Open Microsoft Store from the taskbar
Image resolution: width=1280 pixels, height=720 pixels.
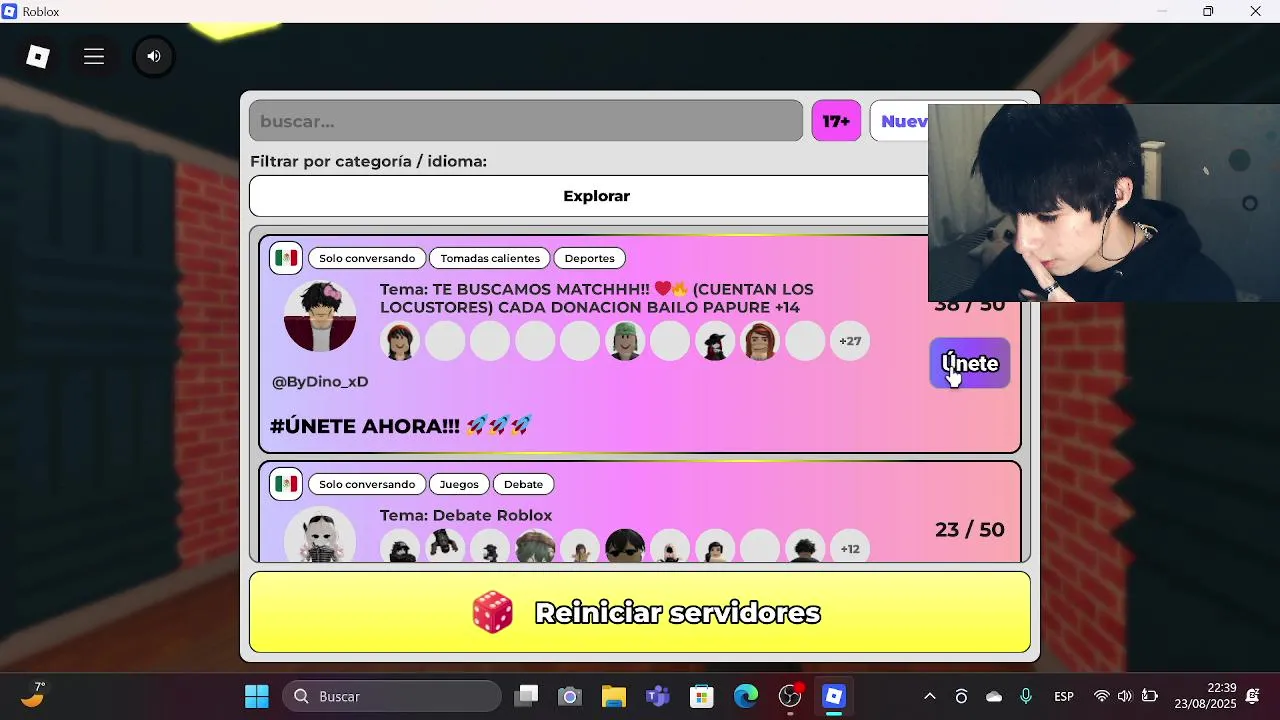pos(702,696)
